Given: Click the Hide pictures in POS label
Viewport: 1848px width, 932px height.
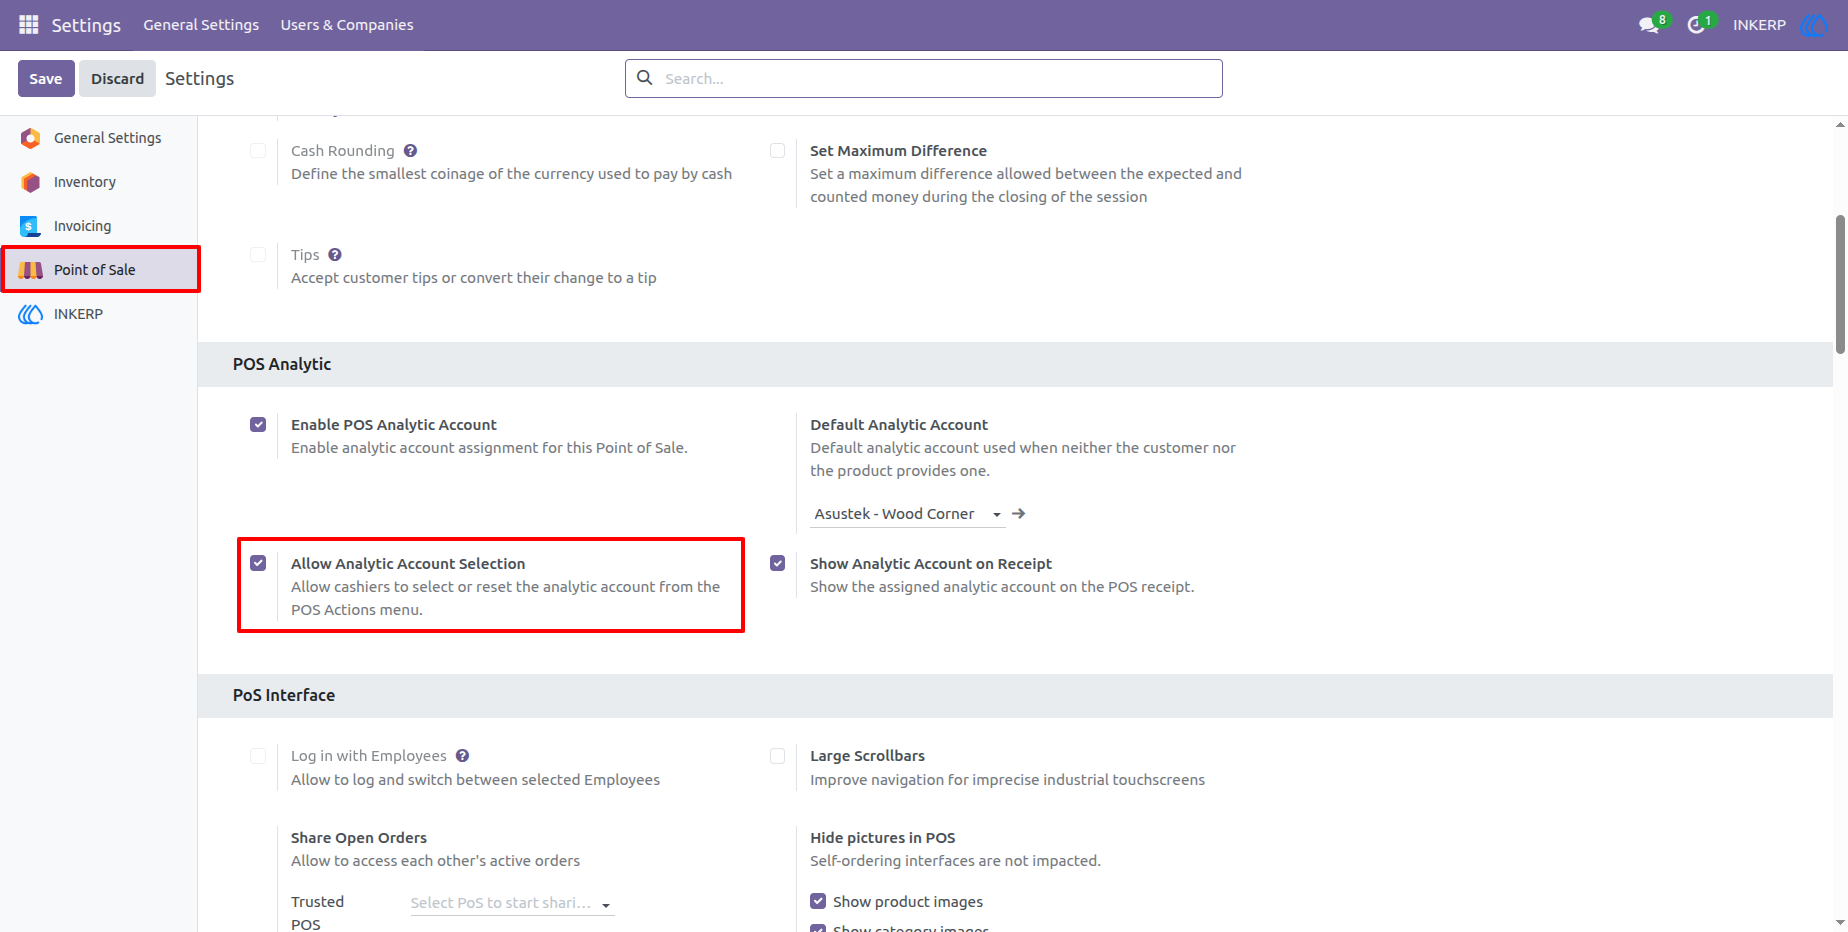Looking at the screenshot, I should (x=883, y=838).
